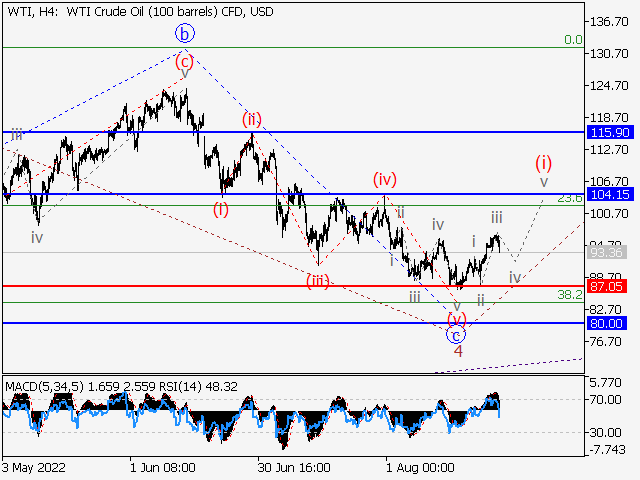
Task: Click the gray 'v' label under the forecast '(i)'
Action: (x=544, y=182)
